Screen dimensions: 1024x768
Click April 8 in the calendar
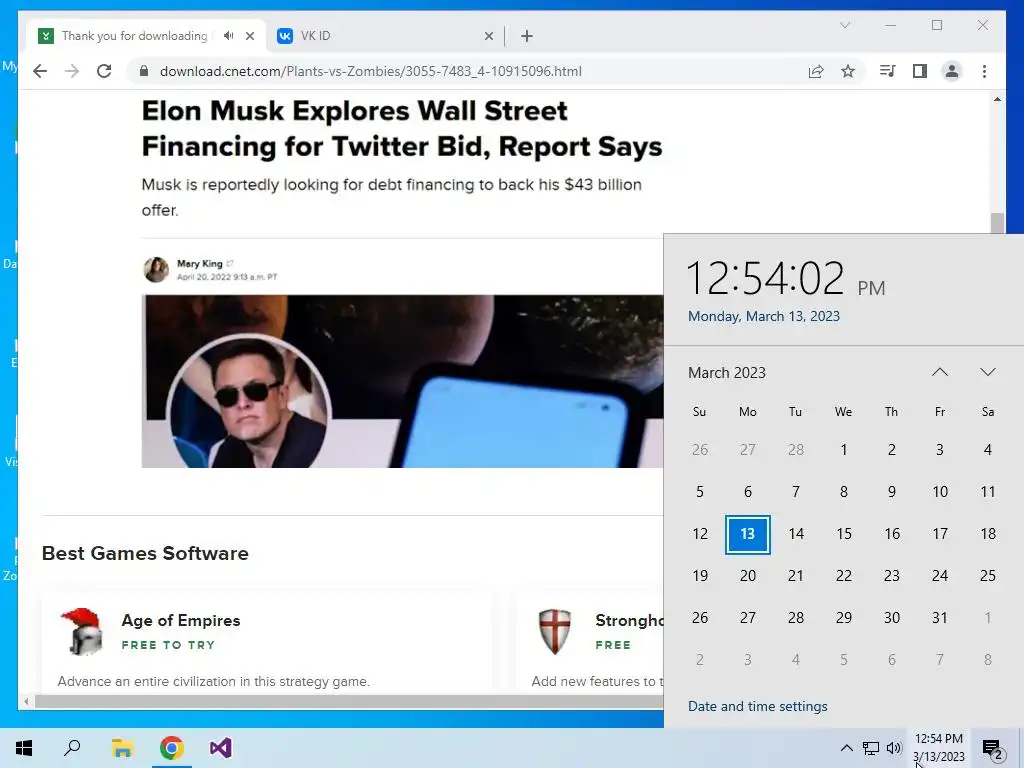click(x=987, y=660)
